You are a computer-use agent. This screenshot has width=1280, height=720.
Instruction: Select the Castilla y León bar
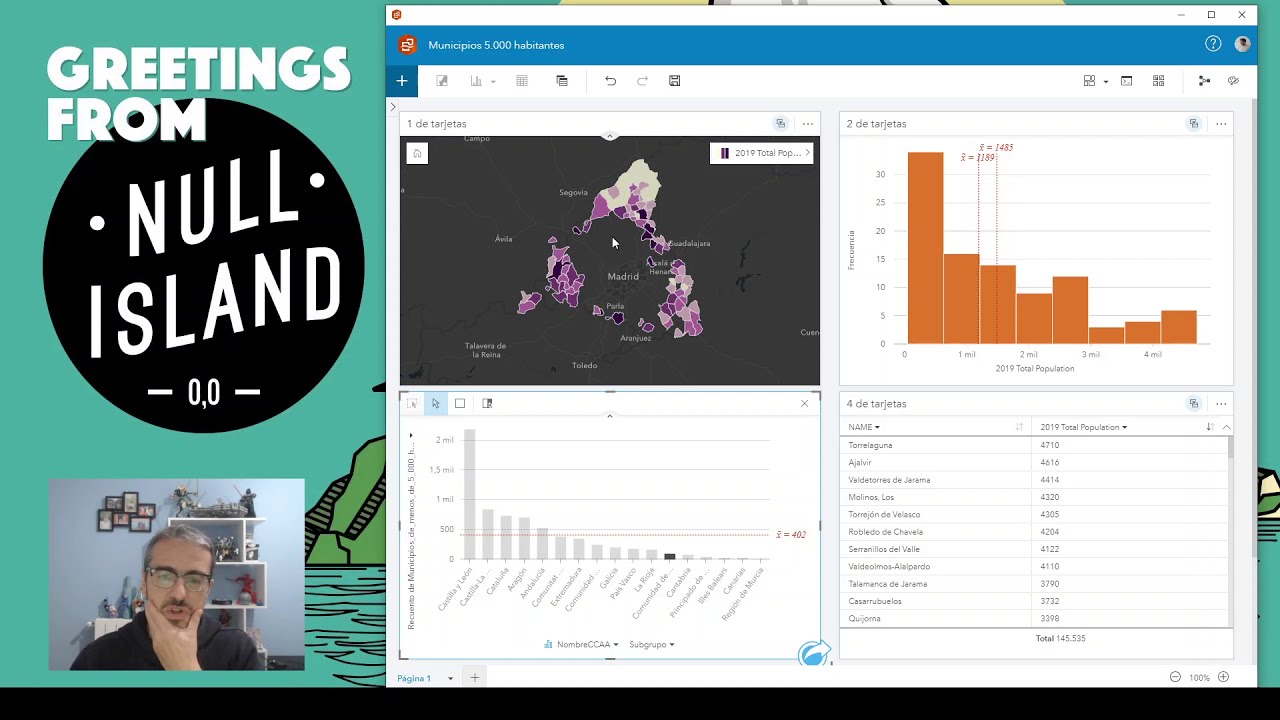469,494
